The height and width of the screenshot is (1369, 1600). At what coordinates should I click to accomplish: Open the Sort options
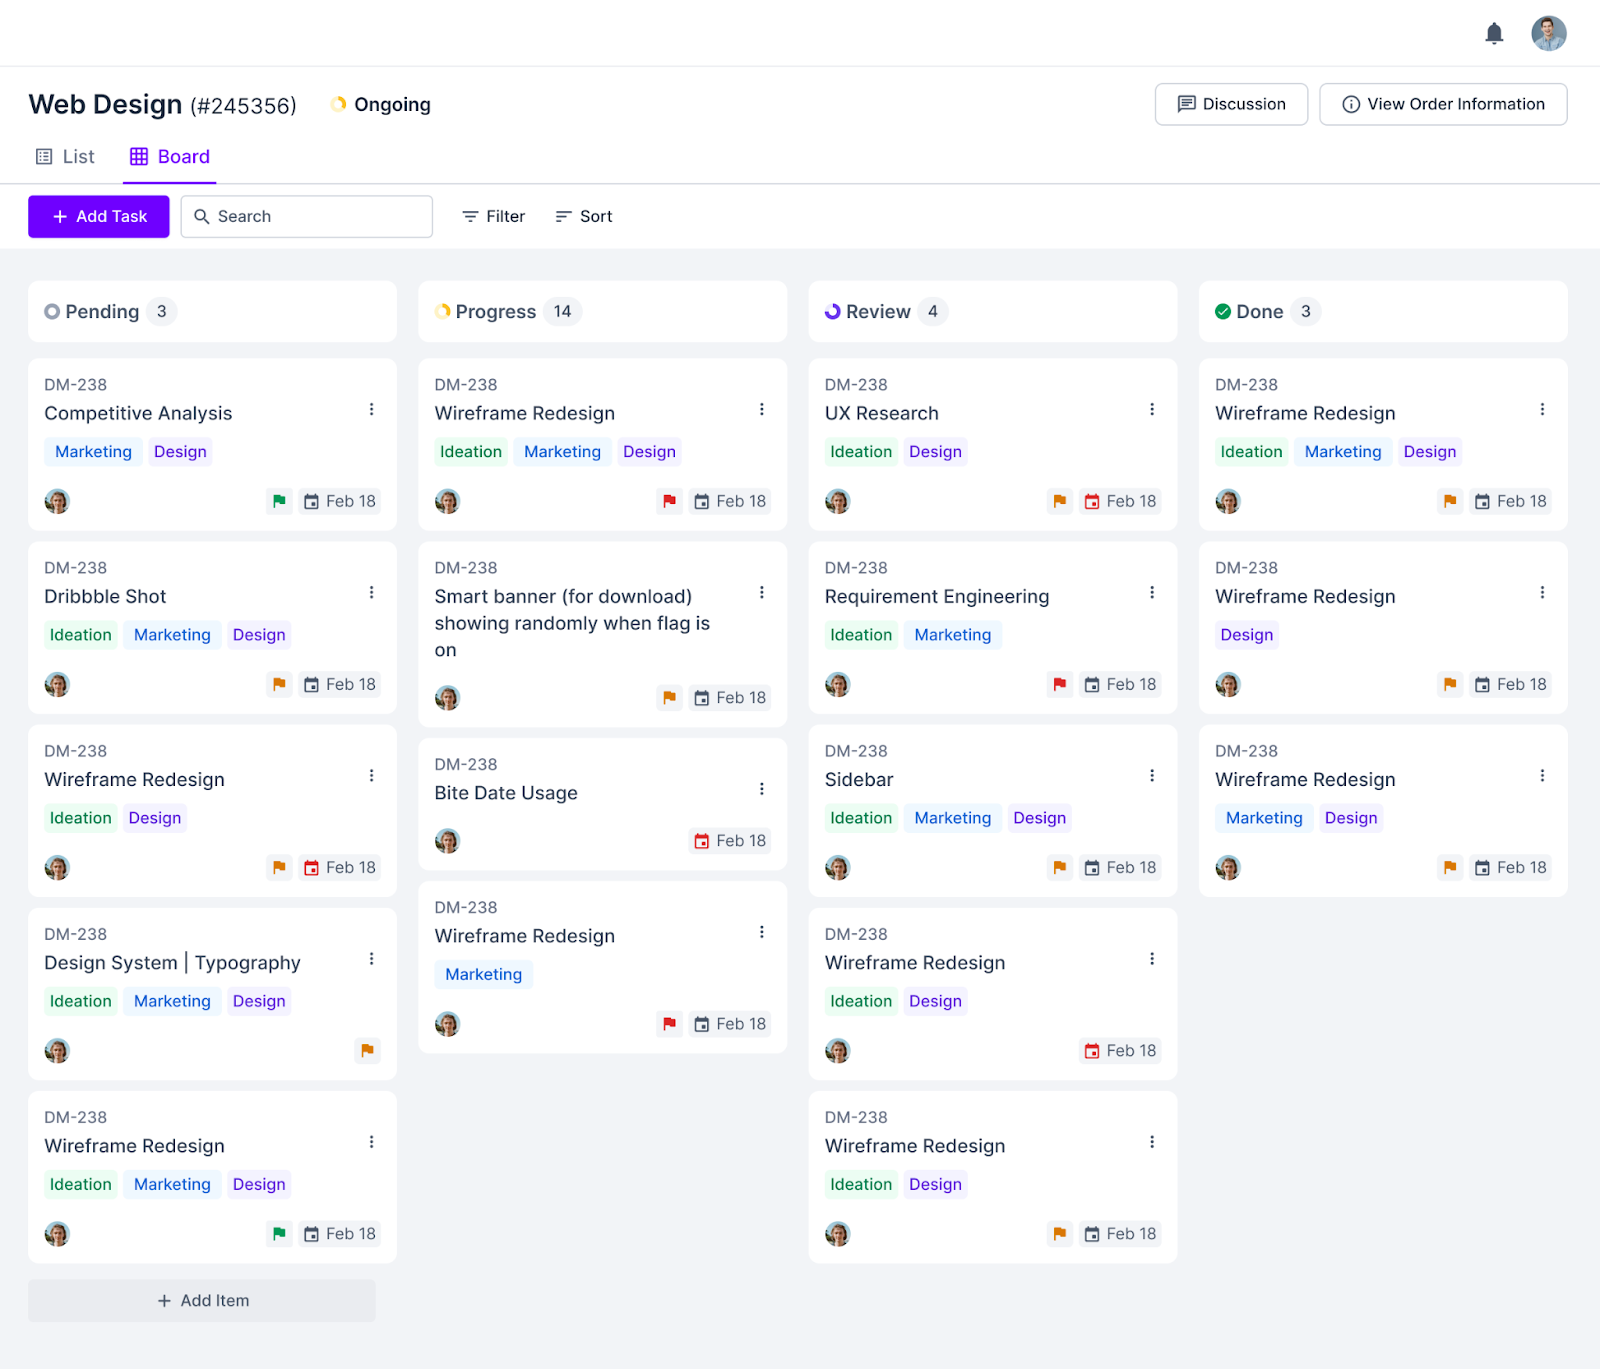[x=583, y=216]
